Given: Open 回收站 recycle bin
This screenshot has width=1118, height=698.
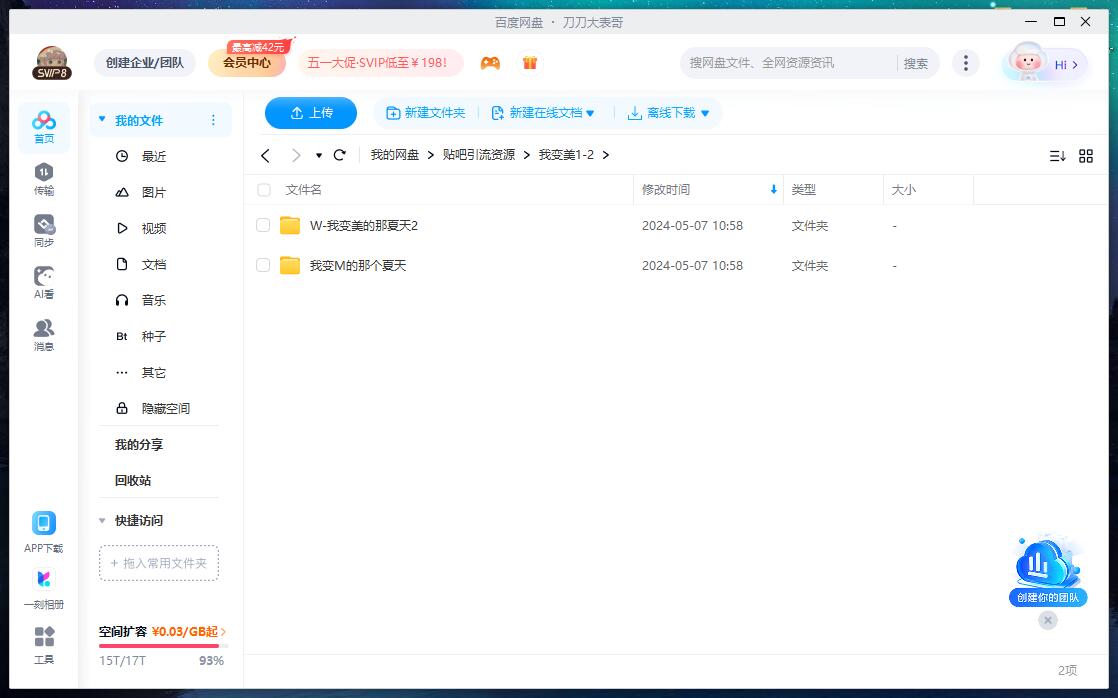Looking at the screenshot, I should click(133, 480).
